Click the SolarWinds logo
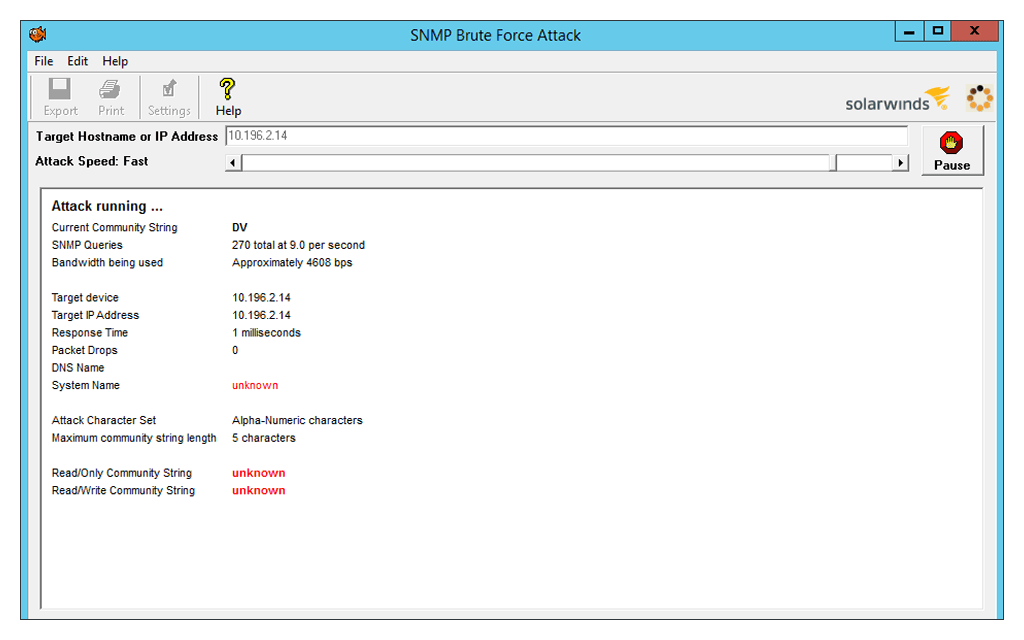1024x640 pixels. pyautogui.click(x=897, y=99)
